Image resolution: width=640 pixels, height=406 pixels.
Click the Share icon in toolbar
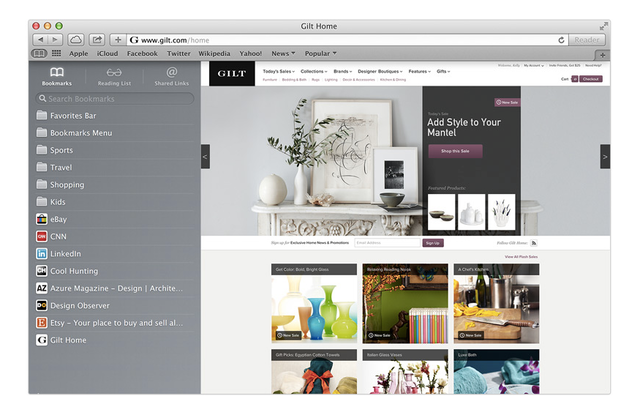click(97, 39)
